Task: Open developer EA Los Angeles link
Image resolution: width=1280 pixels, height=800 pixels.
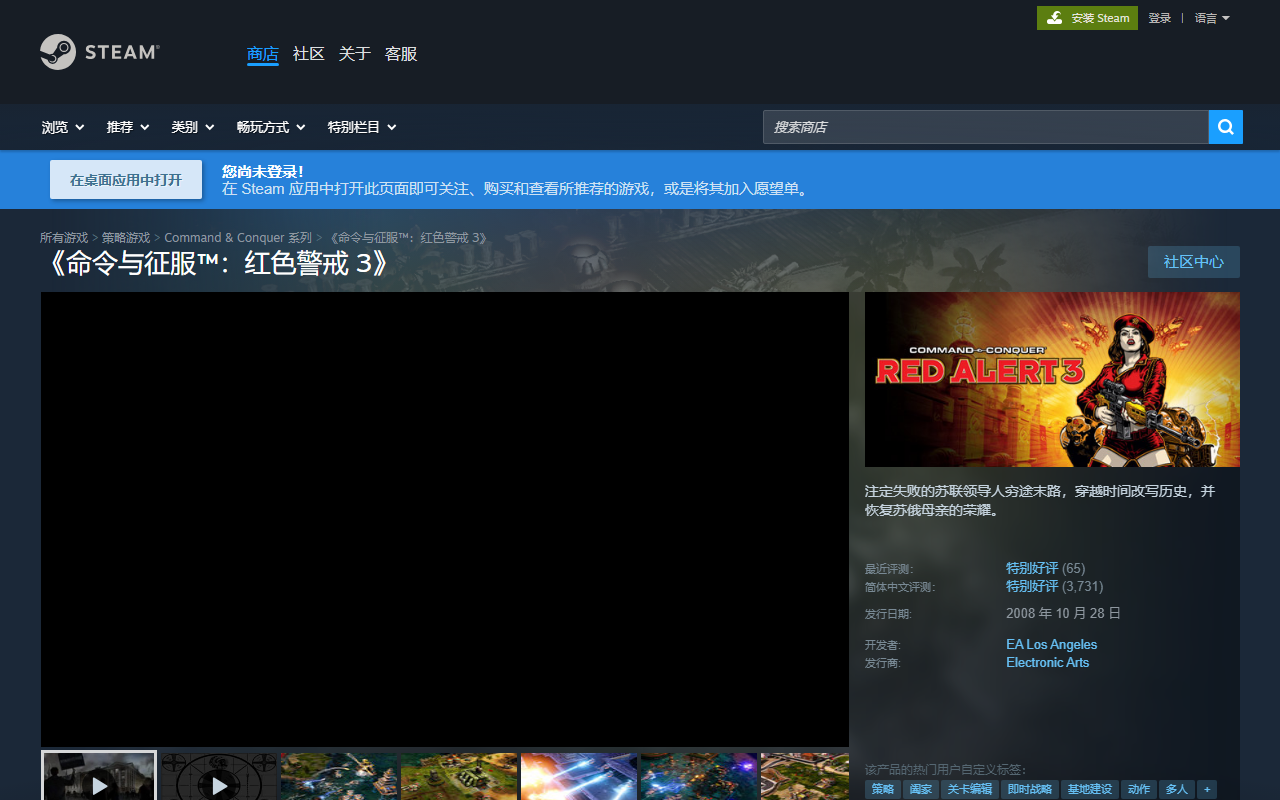Action: tap(1051, 644)
